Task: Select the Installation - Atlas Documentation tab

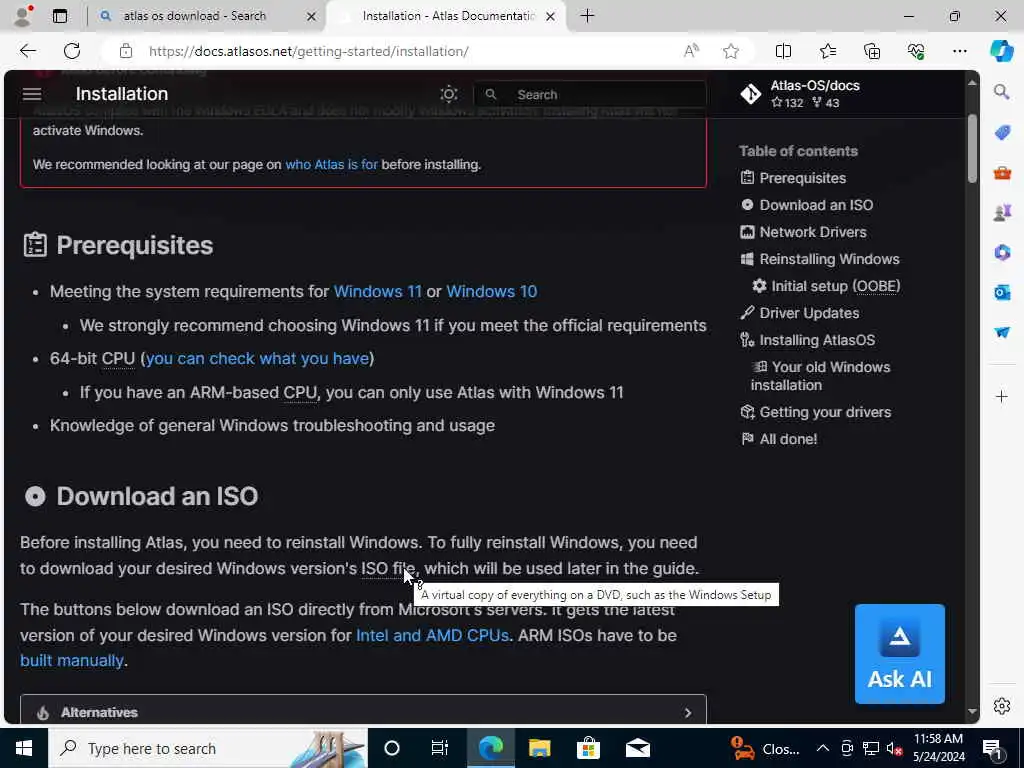Action: pyautogui.click(x=448, y=16)
